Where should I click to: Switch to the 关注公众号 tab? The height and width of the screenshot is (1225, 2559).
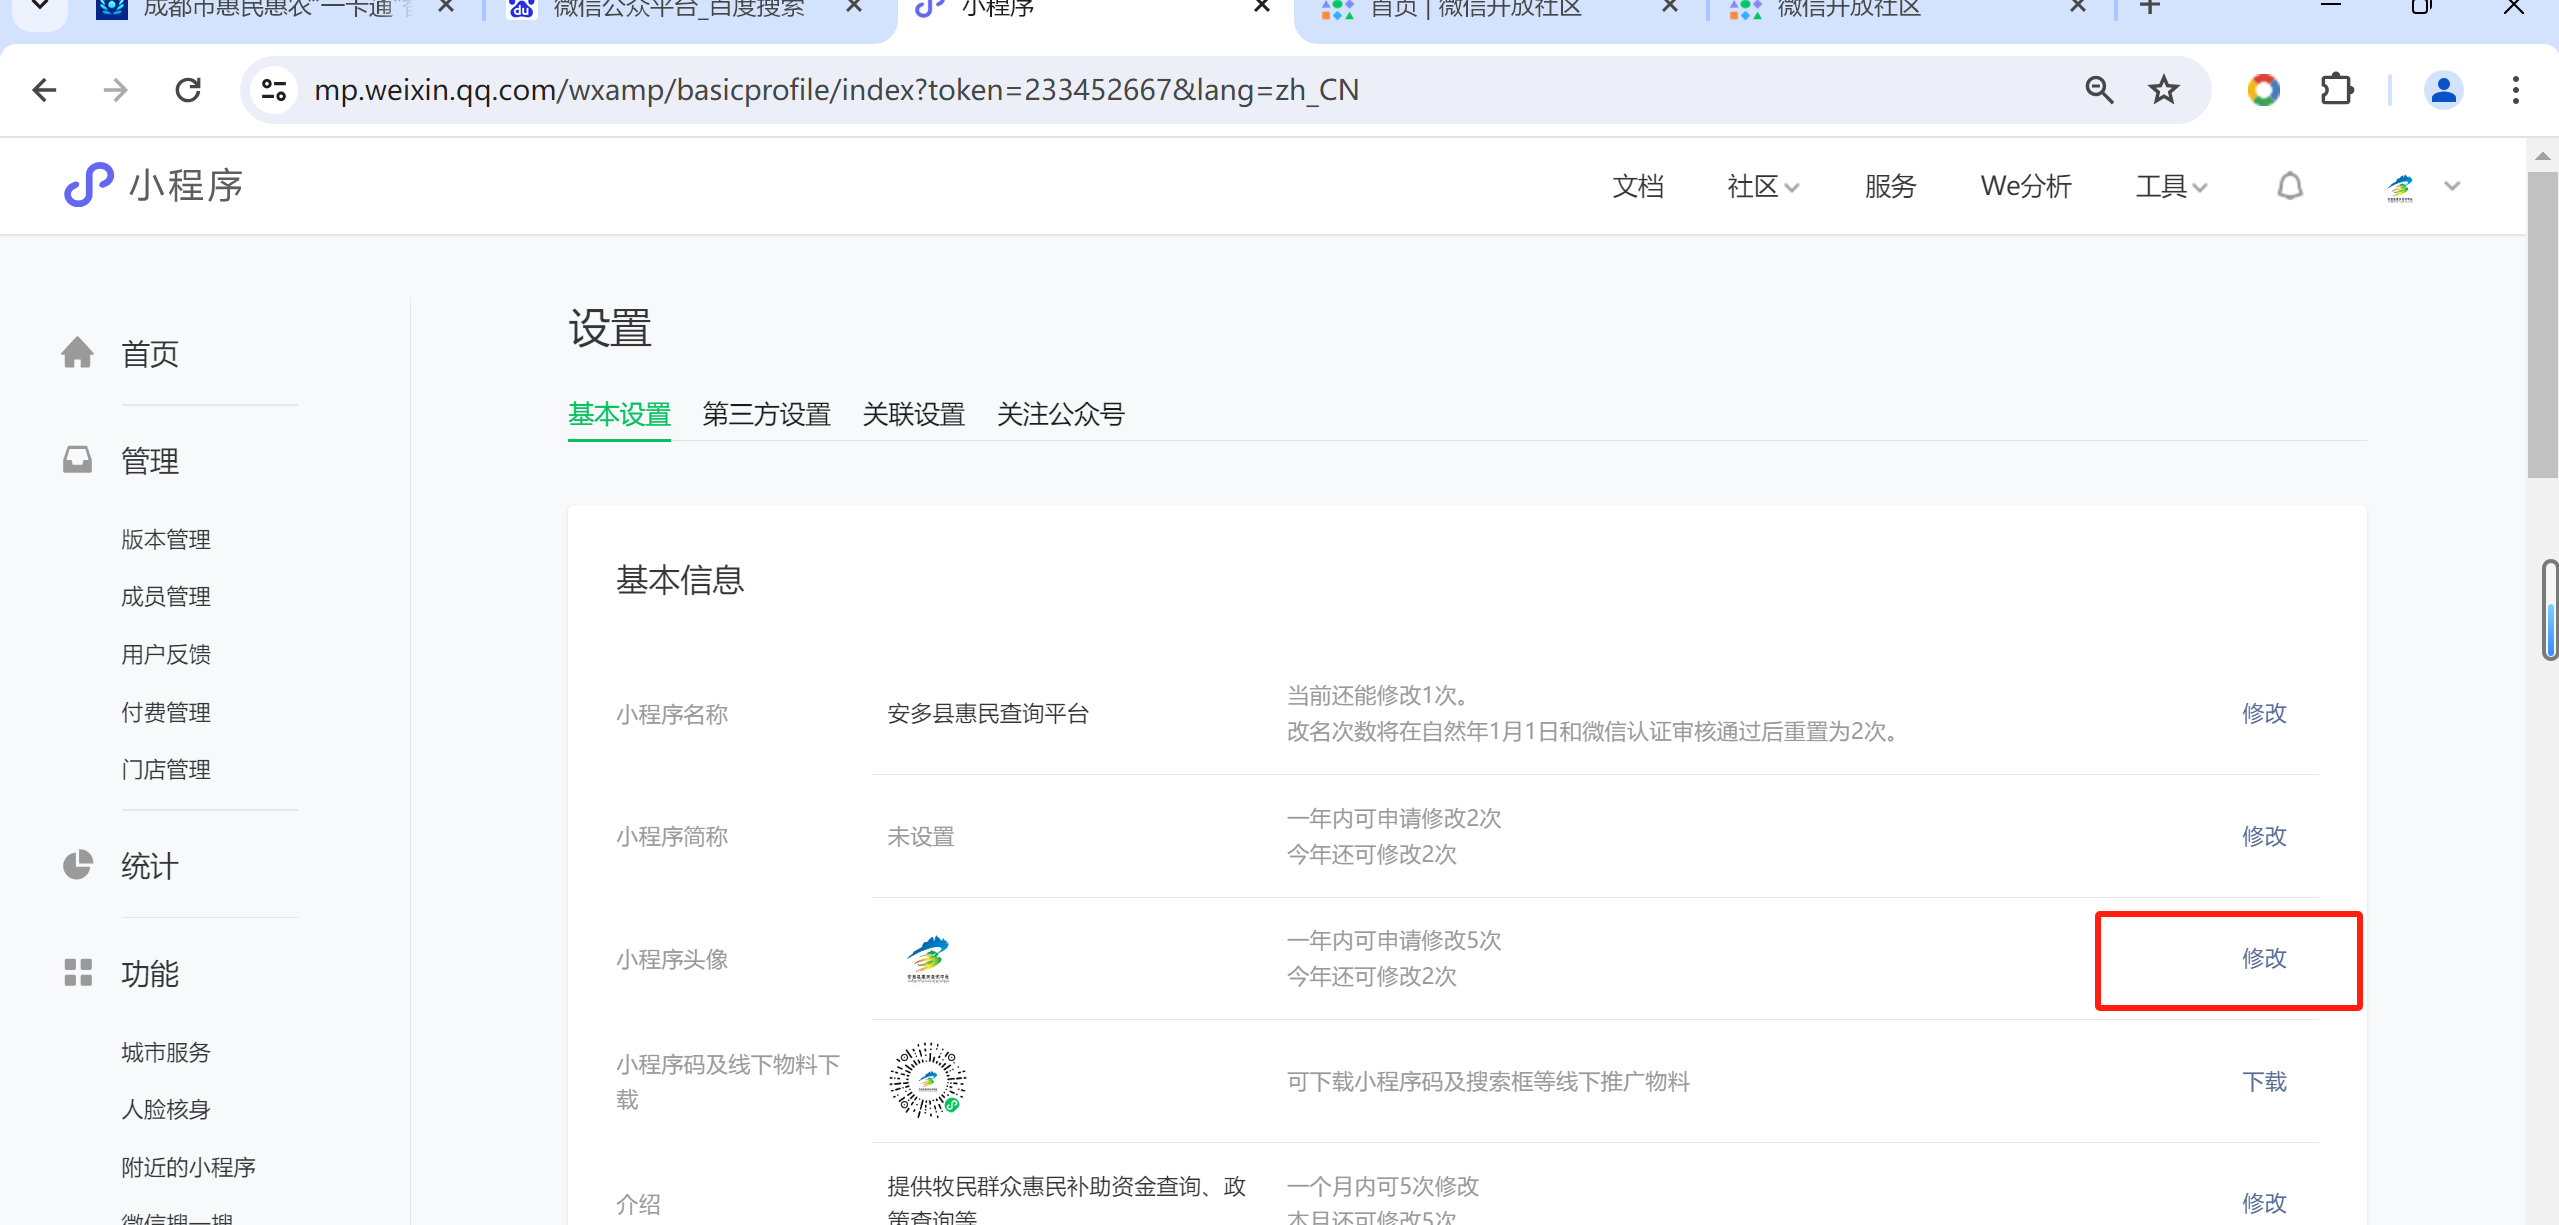pos(1060,414)
